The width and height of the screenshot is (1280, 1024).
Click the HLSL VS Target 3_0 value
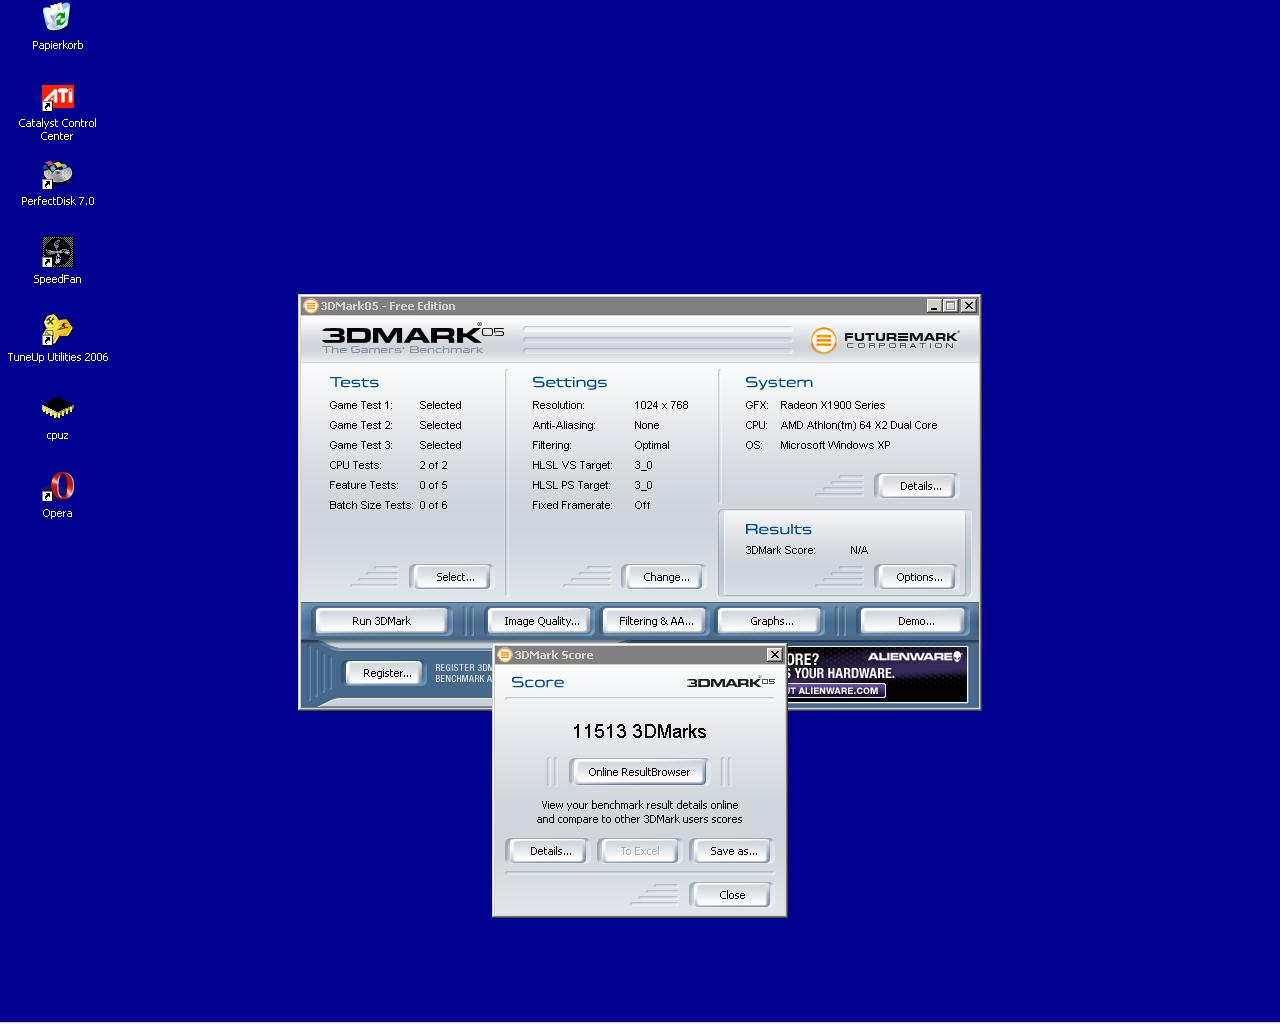(643, 465)
